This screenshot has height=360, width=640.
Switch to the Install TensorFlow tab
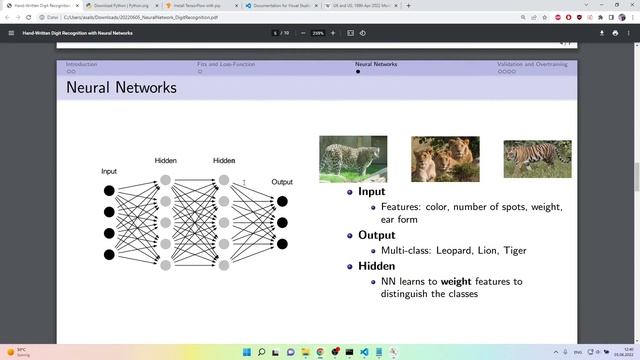(201, 6)
